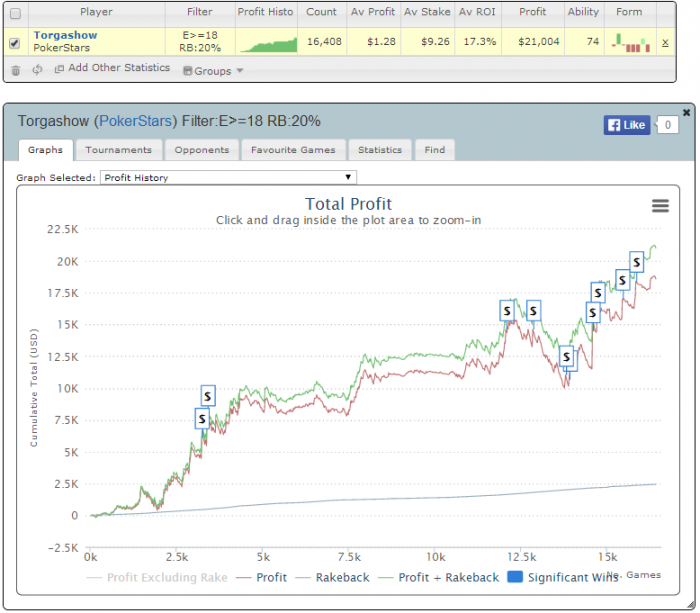Sort by Av ROI column header
Screen dimensions: 700x613
(x=477, y=12)
